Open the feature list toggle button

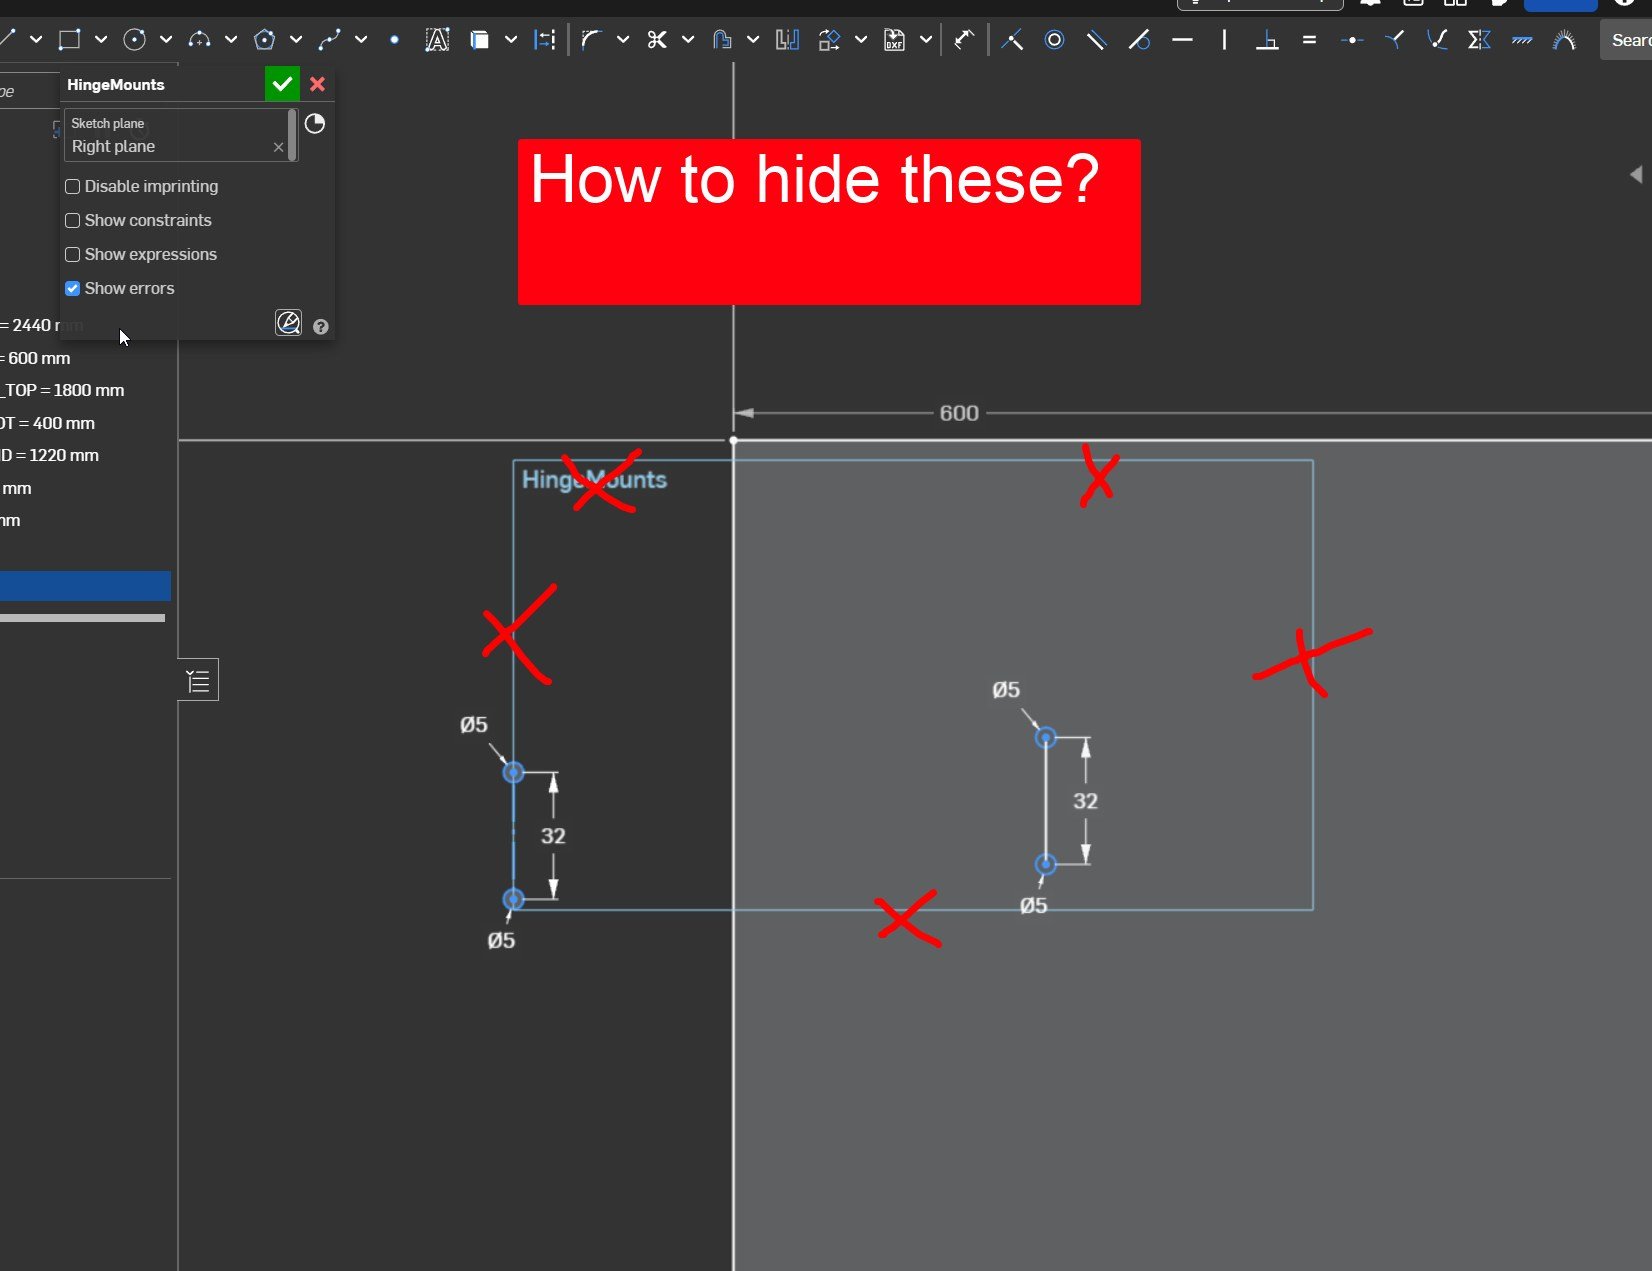(198, 681)
